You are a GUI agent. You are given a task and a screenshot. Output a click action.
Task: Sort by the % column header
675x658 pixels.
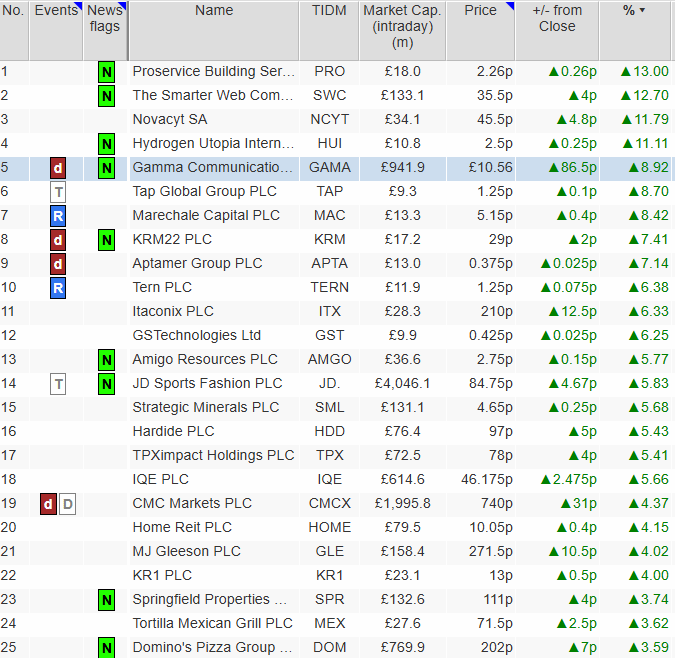[635, 31]
